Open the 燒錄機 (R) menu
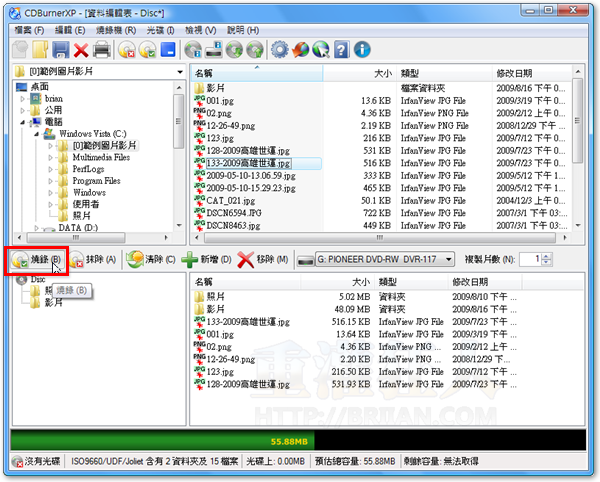Viewport: 600px width, 482px height. [x=116, y=30]
